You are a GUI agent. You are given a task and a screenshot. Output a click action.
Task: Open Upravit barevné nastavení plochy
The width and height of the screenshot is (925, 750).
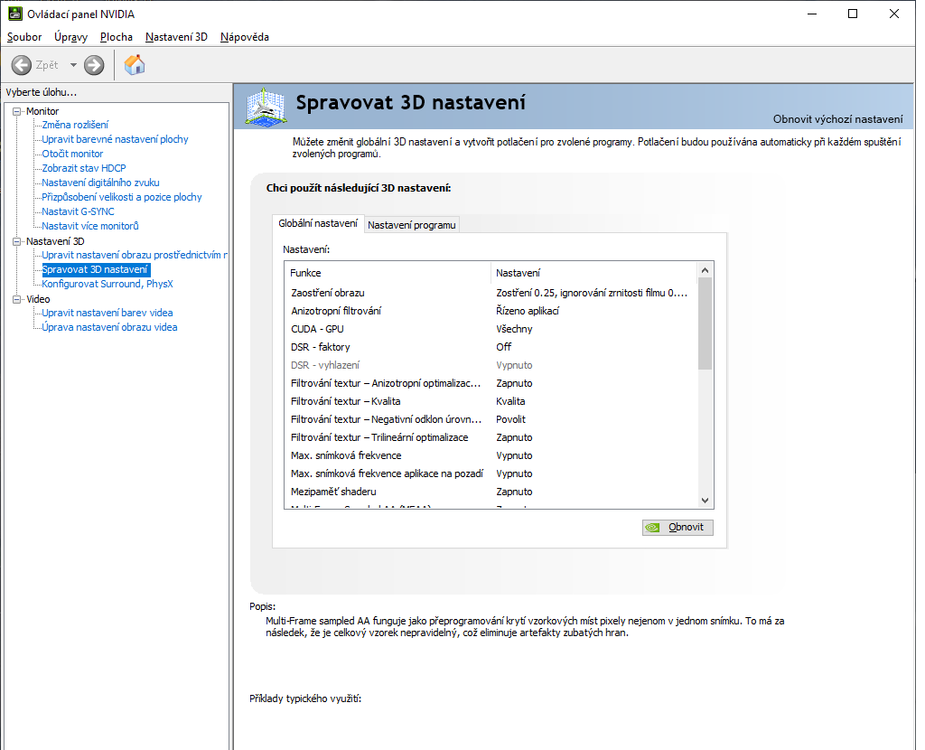point(114,139)
